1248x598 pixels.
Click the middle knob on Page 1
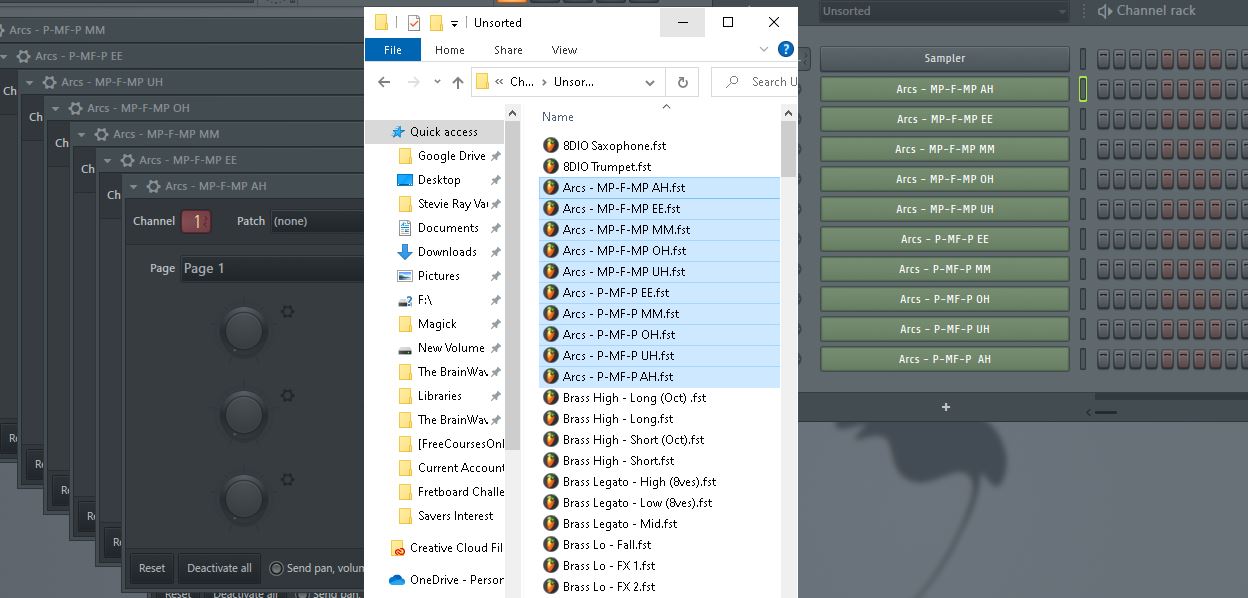click(244, 413)
